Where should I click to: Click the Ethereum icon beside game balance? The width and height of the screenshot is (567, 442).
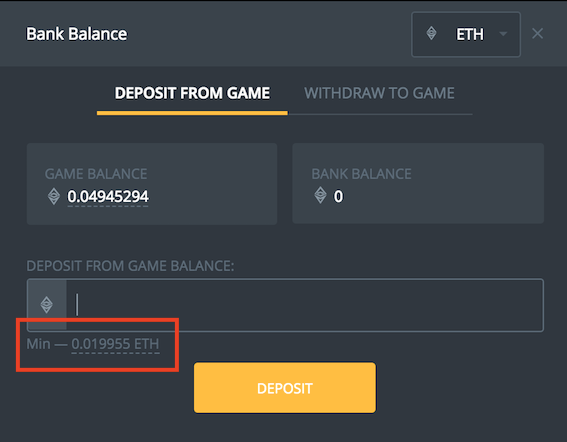point(54,196)
